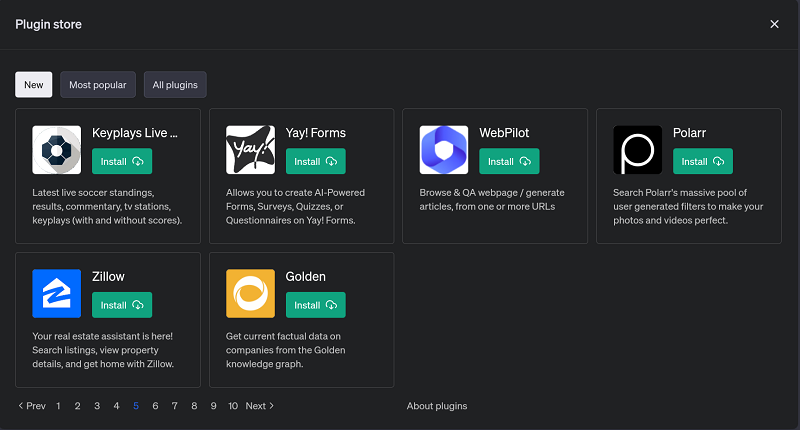Install the Polarr plugin

point(703,161)
